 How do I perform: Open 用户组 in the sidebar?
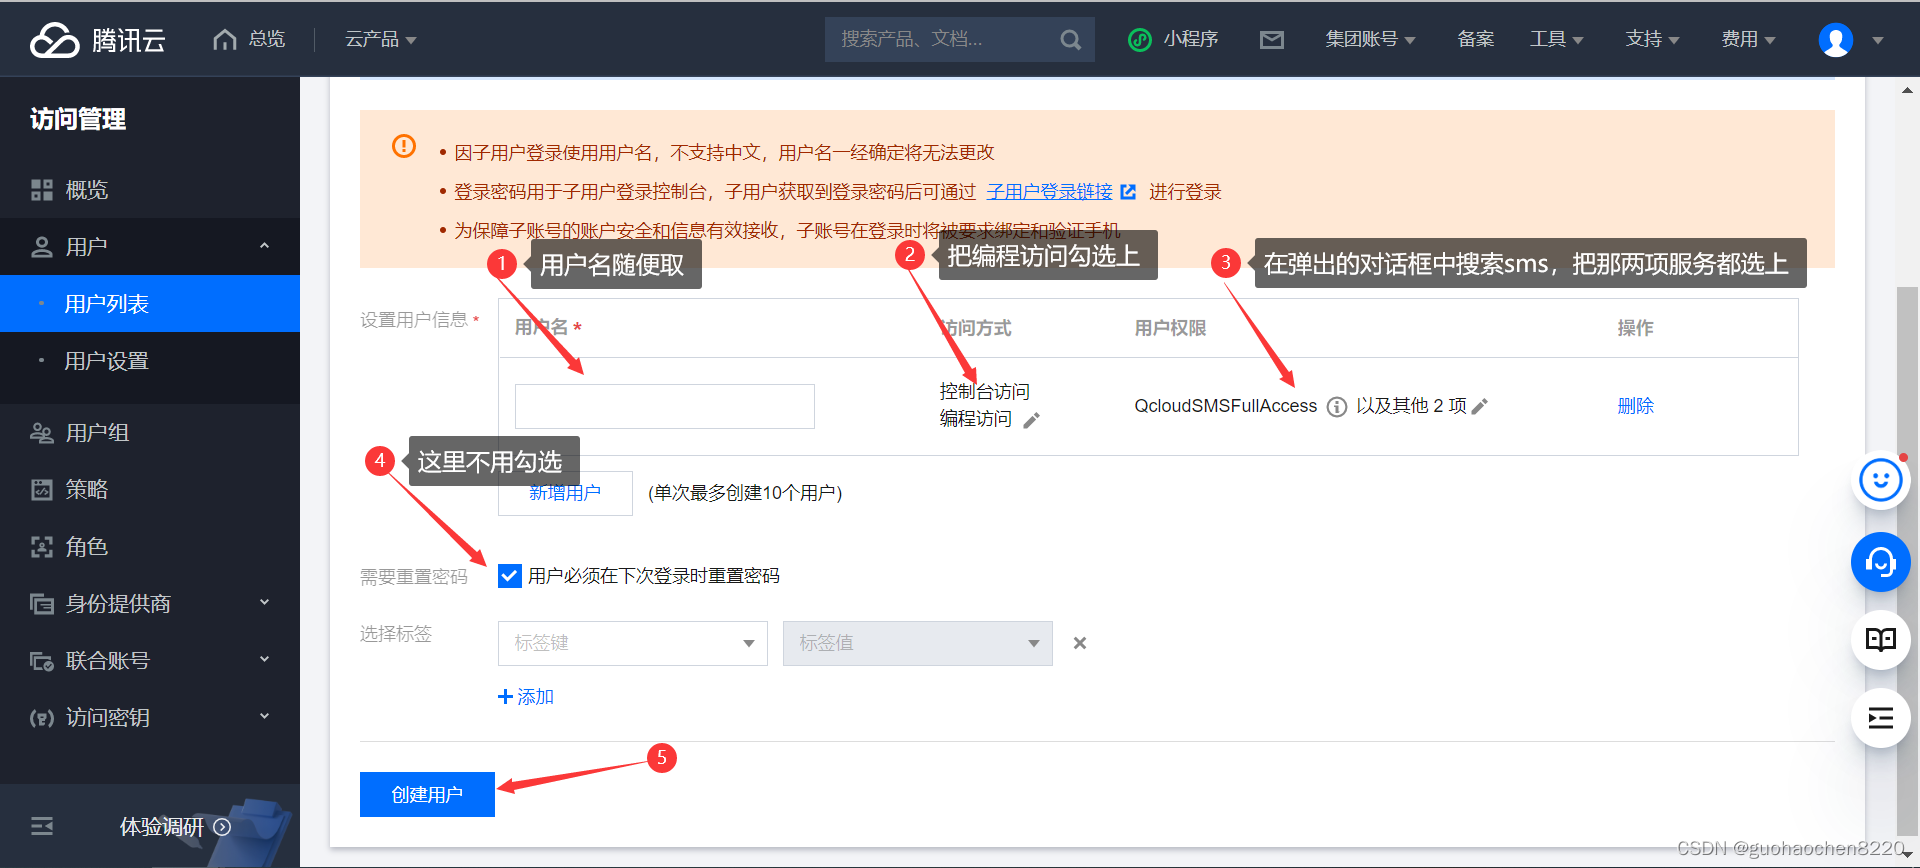(150, 433)
